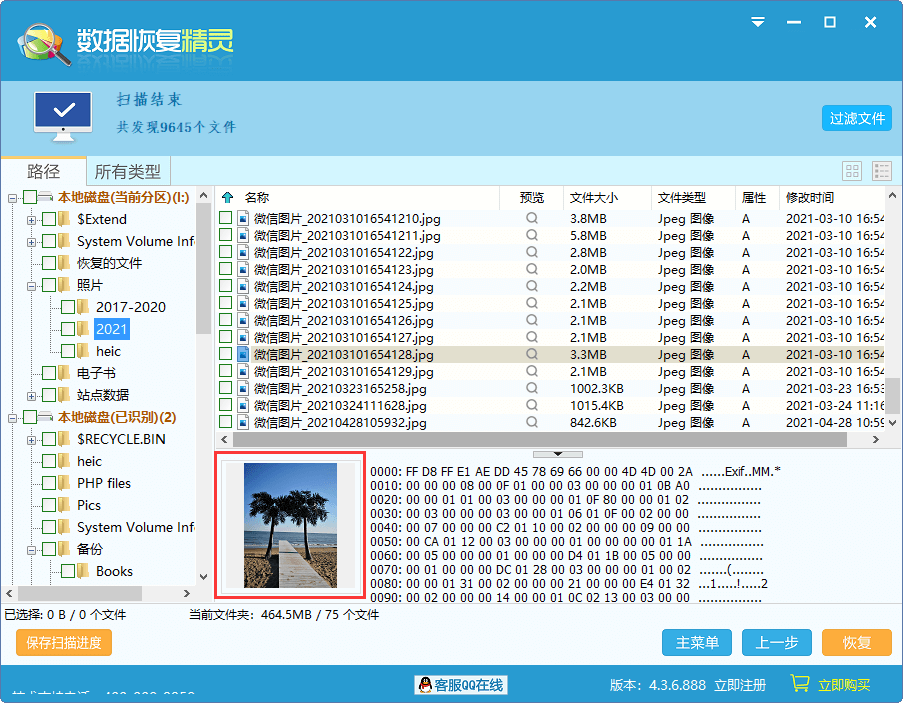
Task: Sort by the 名称 column header
Action: click(x=257, y=197)
